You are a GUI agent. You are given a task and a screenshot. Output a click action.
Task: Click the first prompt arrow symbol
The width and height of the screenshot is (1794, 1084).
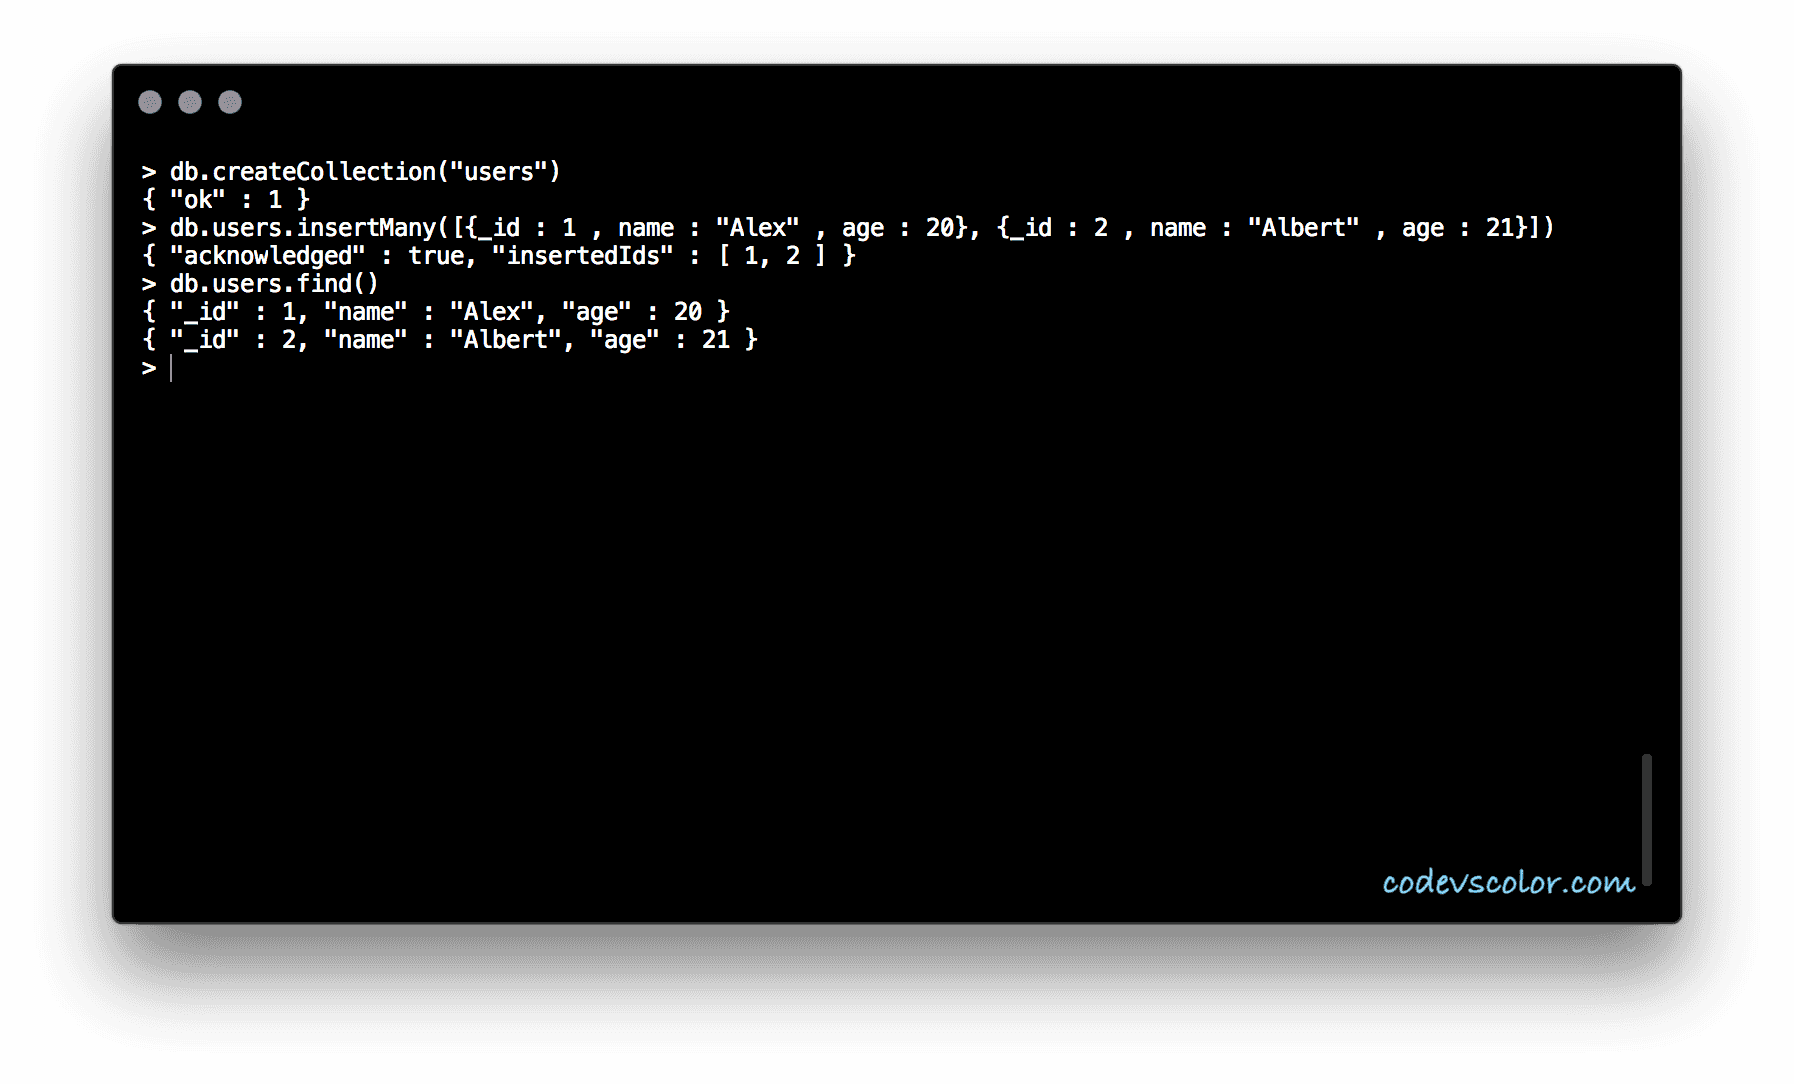(149, 172)
